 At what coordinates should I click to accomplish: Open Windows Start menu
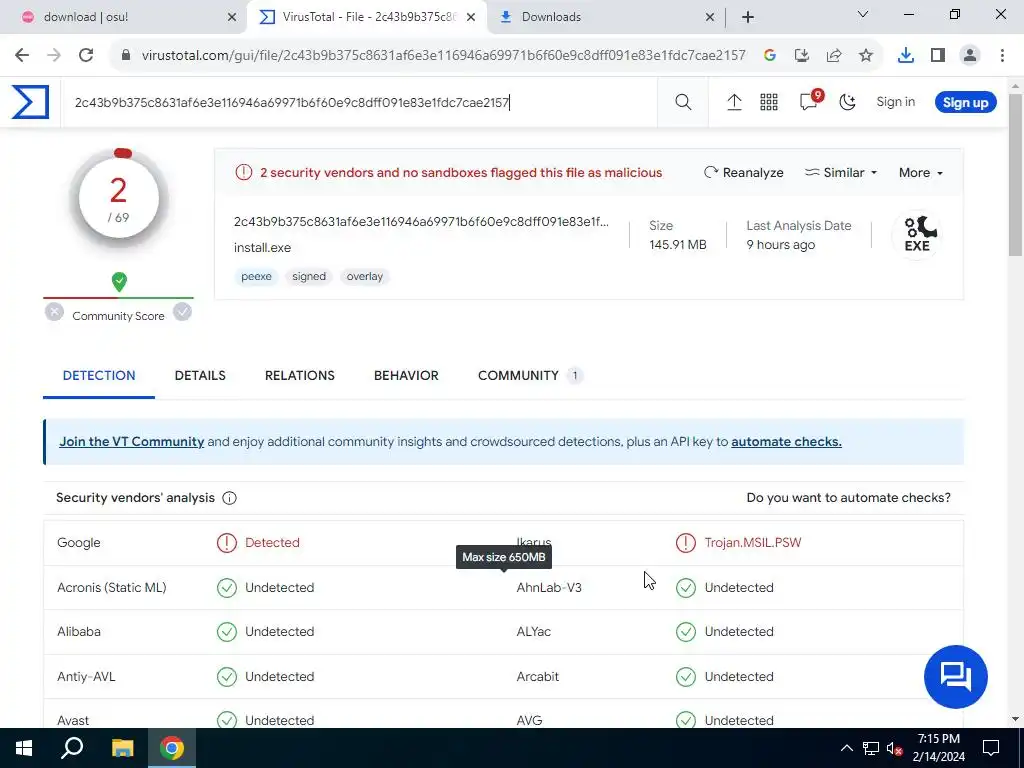(24, 748)
